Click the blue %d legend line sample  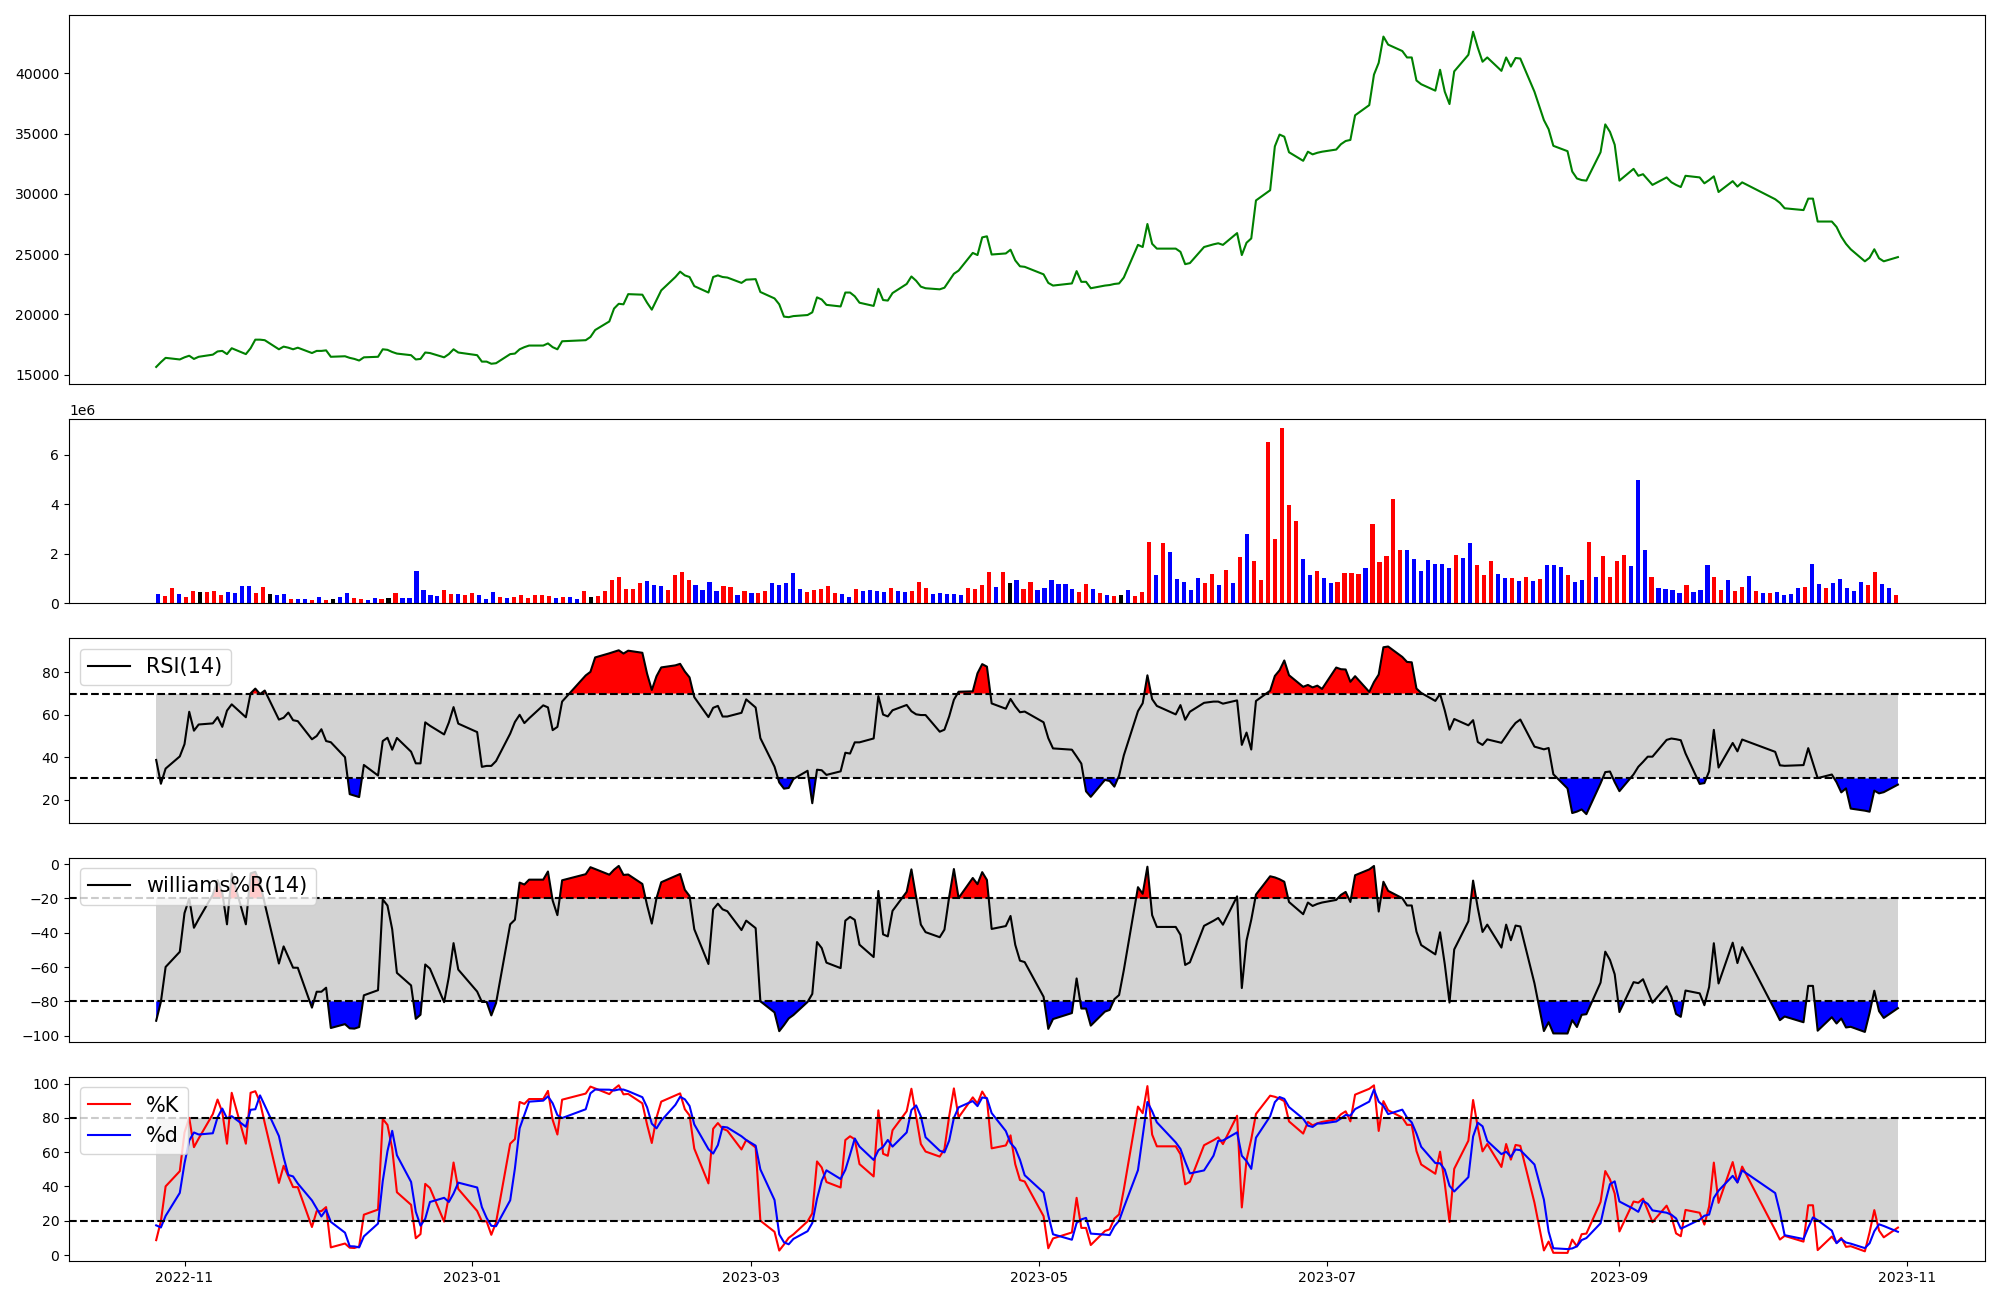pyautogui.click(x=110, y=1135)
